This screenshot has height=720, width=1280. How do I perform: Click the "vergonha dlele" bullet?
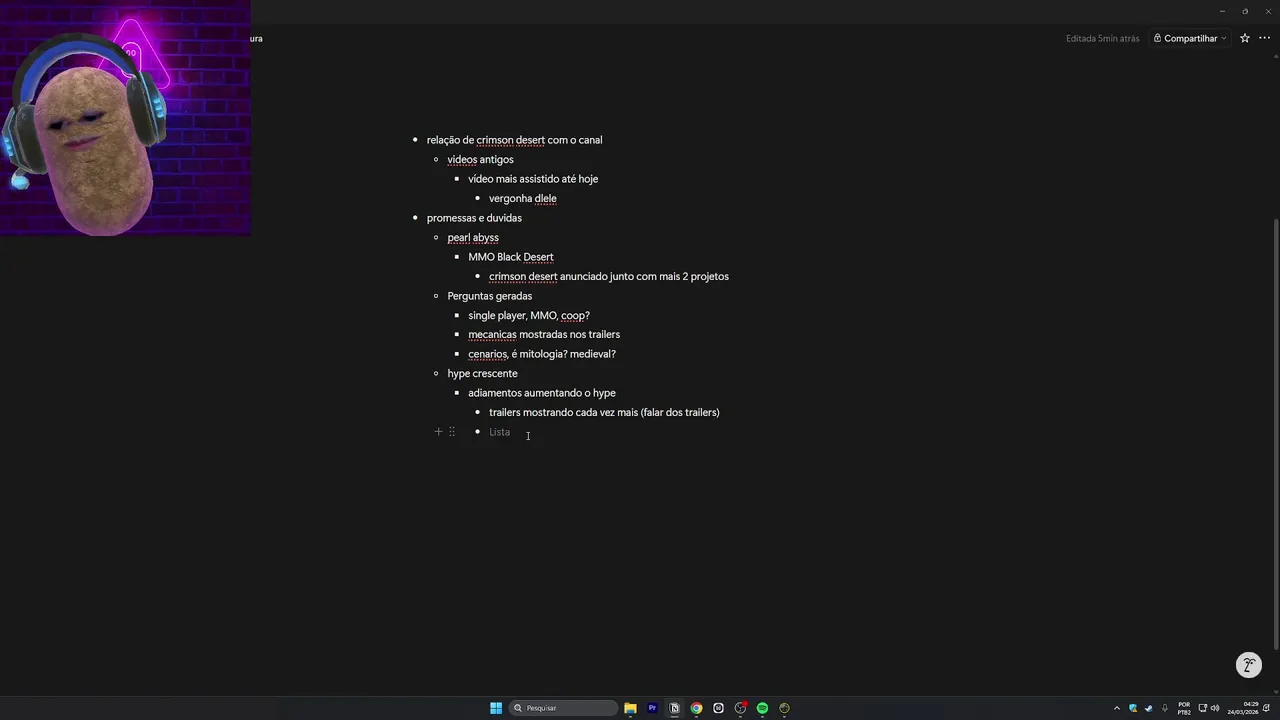[522, 198]
